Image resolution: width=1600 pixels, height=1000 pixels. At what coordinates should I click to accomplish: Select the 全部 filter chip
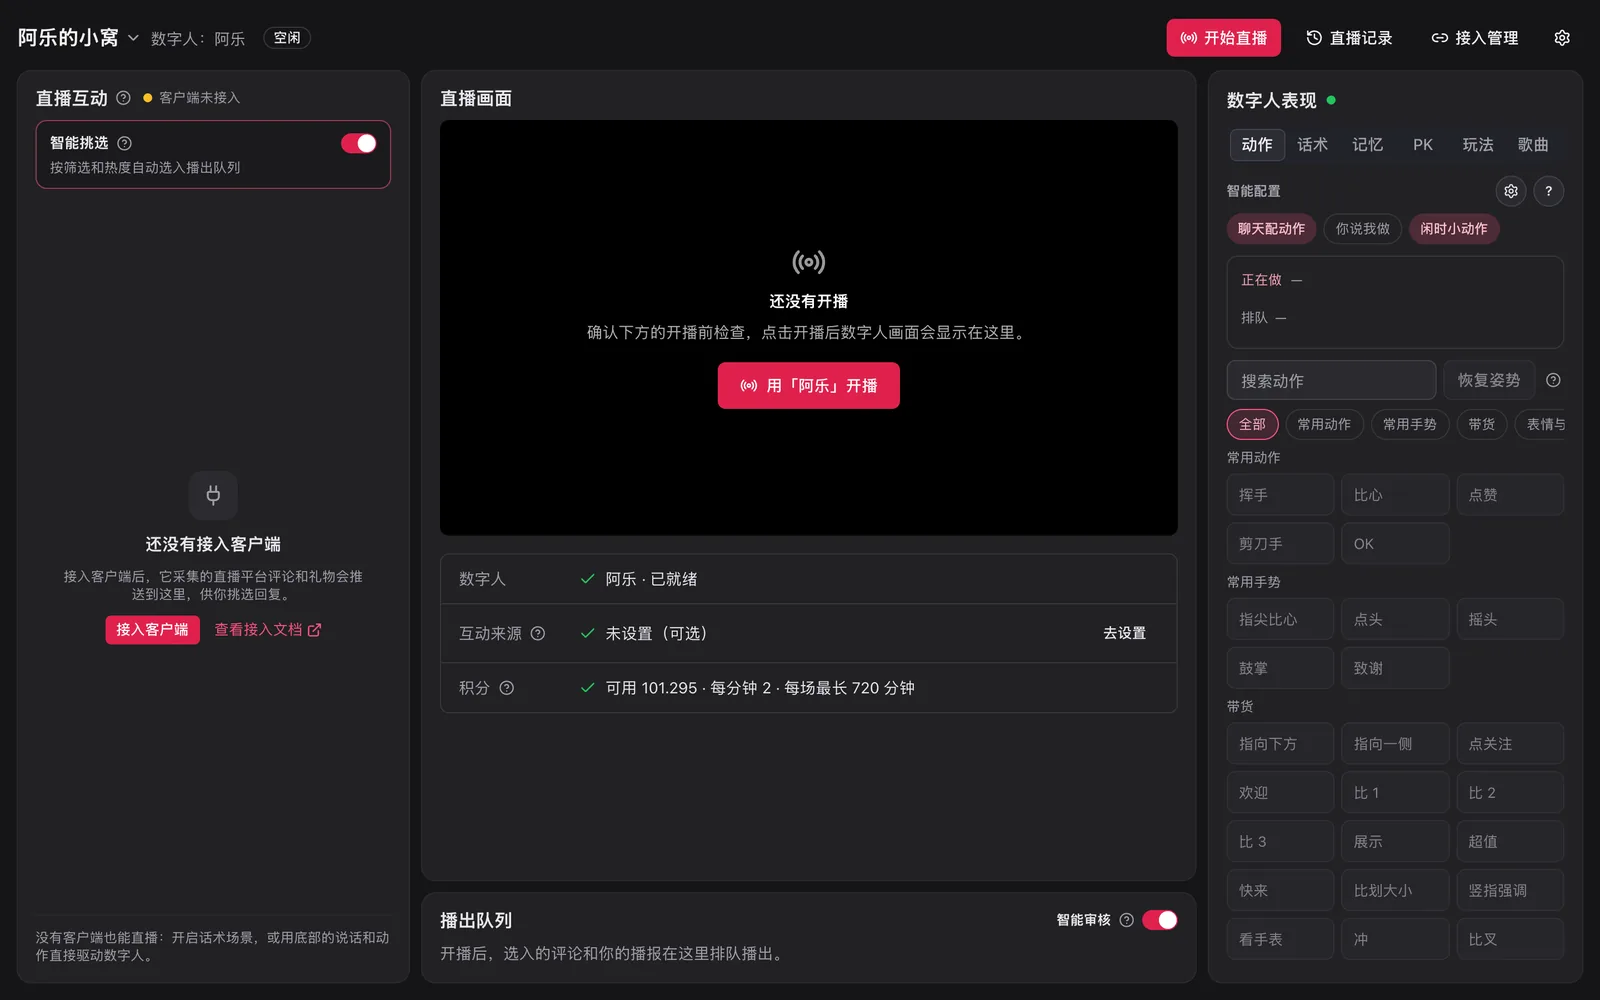(x=1252, y=424)
